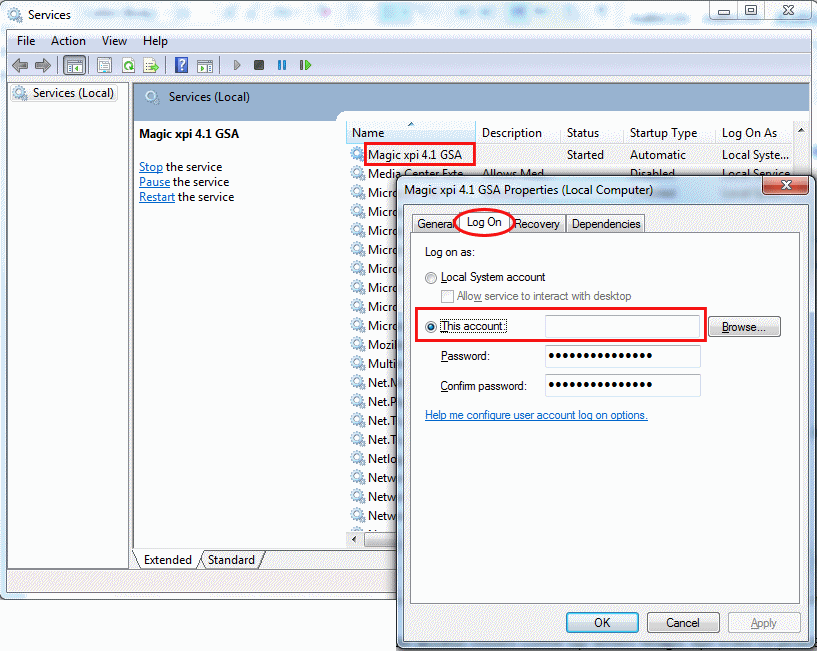Click the Stop the service link
The image size is (817, 651).
click(151, 167)
